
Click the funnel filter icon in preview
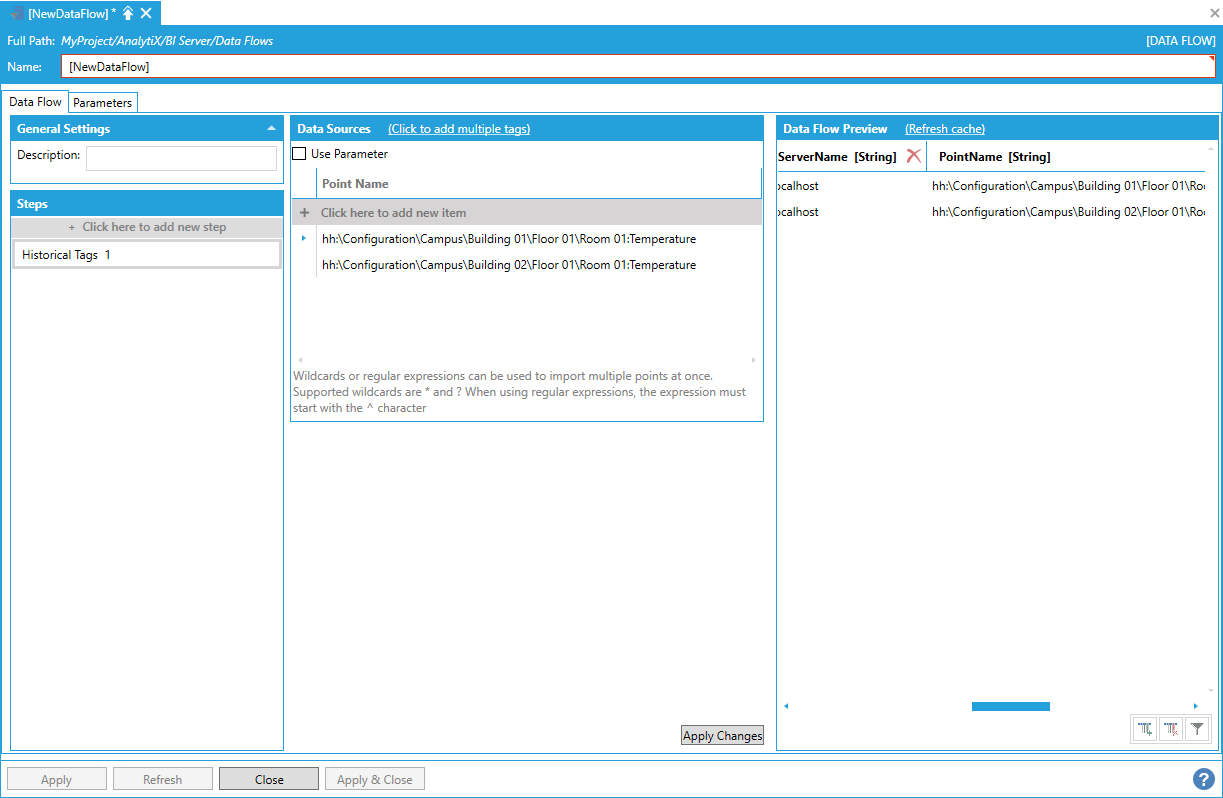pyautogui.click(x=1197, y=730)
